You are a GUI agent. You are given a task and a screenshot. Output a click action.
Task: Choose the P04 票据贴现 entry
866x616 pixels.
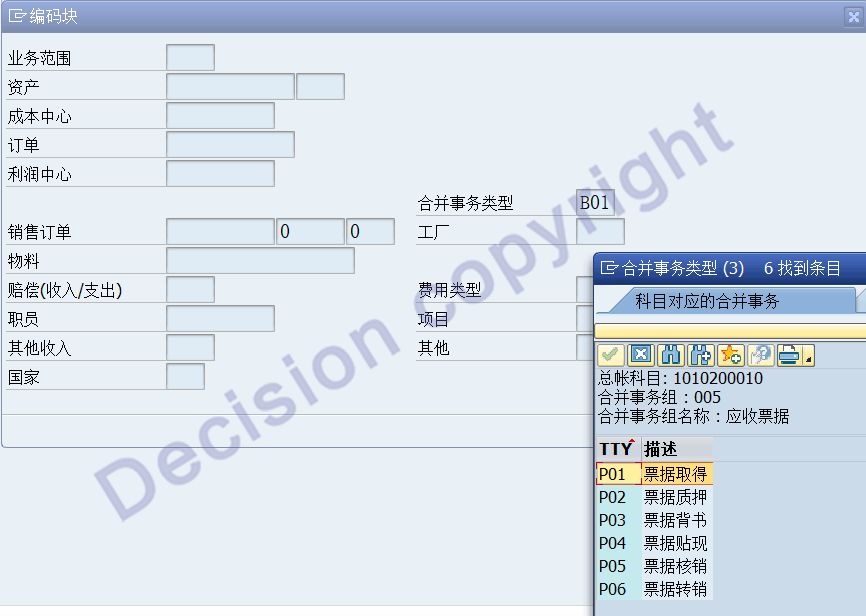[654, 543]
